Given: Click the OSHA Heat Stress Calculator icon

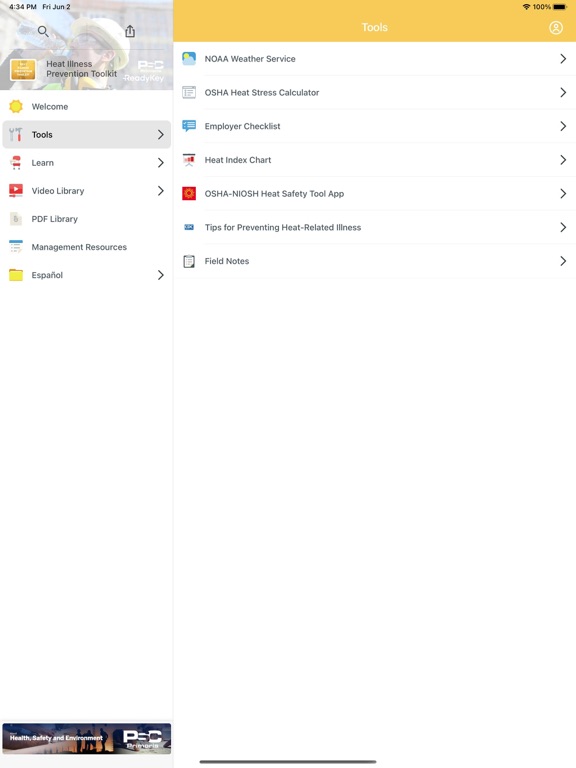Looking at the screenshot, I should [x=189, y=92].
